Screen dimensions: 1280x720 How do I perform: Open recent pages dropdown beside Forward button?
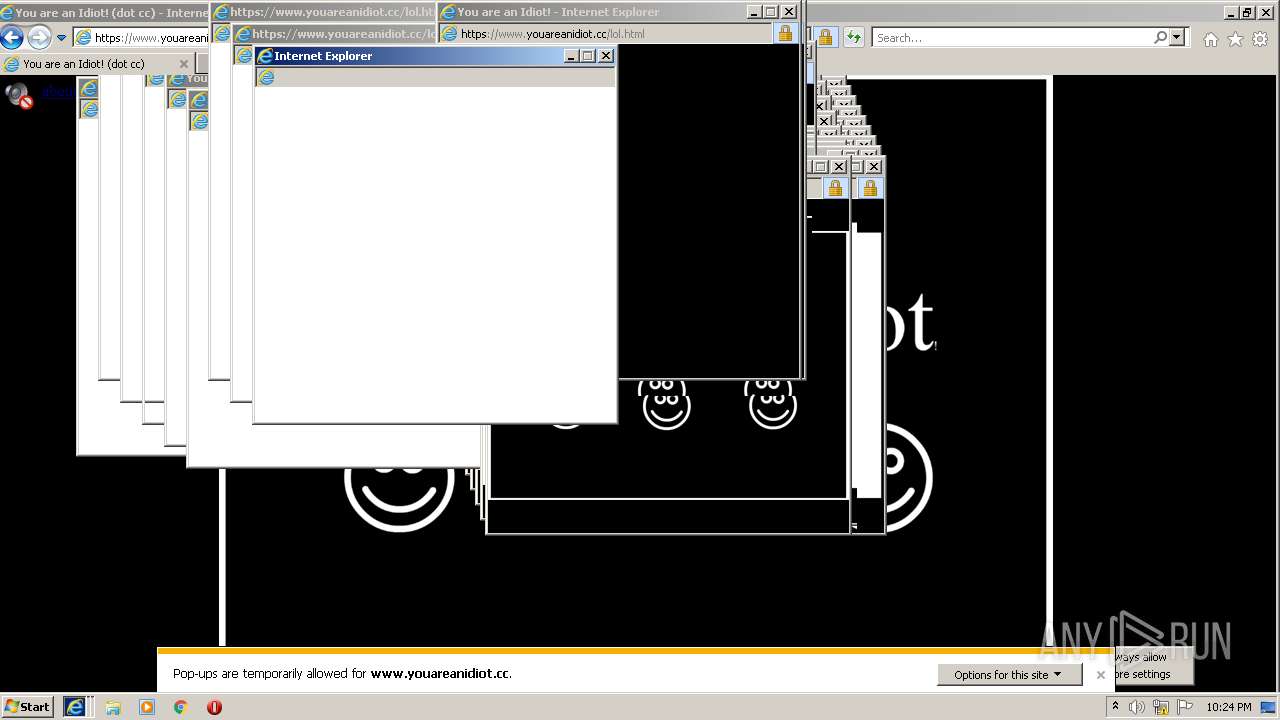click(61, 38)
